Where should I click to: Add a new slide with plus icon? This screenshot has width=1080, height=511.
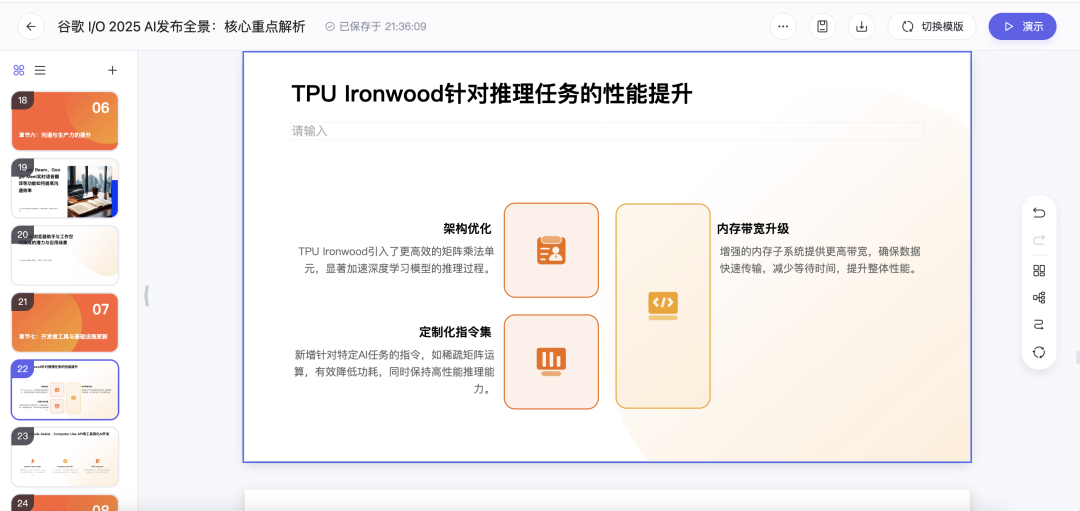point(113,70)
